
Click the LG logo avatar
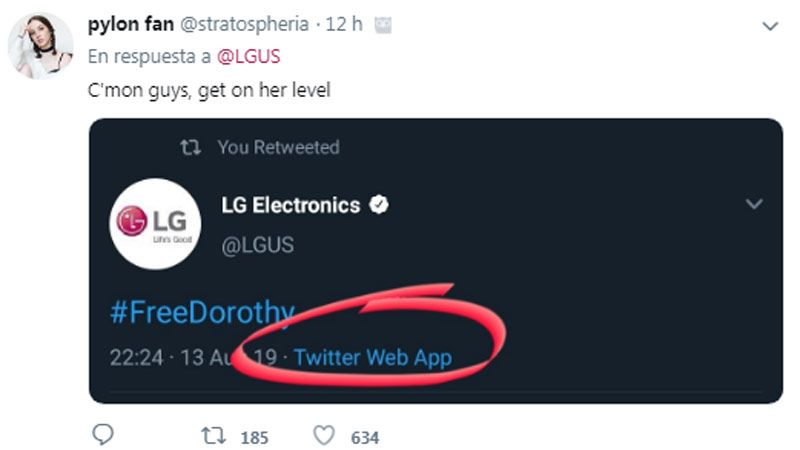150,222
